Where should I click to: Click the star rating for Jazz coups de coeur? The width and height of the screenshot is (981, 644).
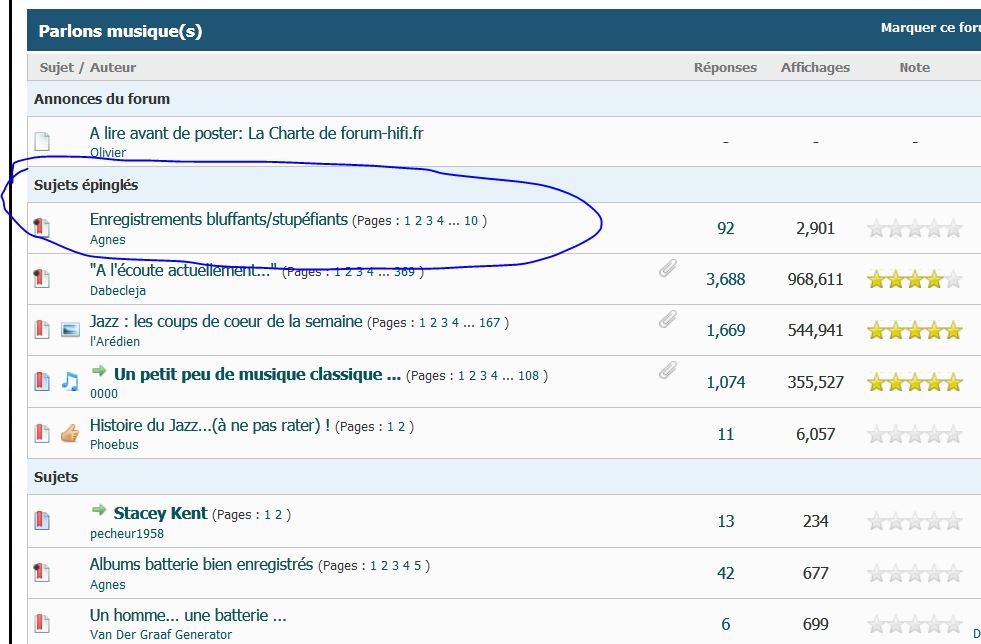(915, 330)
